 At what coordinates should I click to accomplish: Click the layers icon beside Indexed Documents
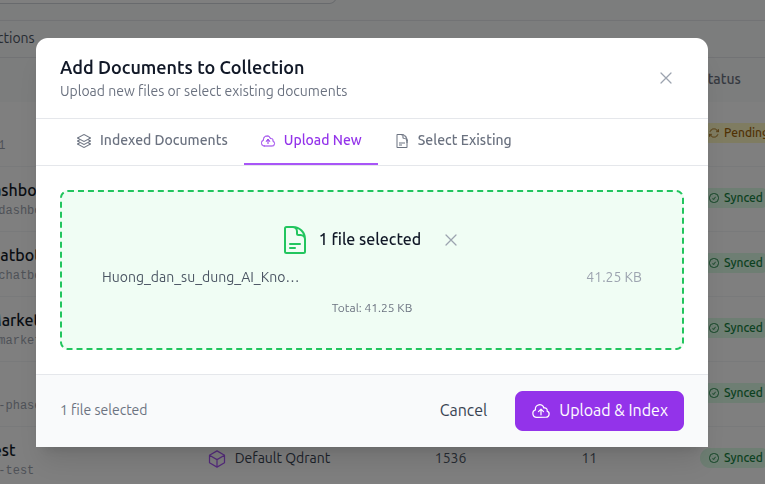[x=84, y=141]
